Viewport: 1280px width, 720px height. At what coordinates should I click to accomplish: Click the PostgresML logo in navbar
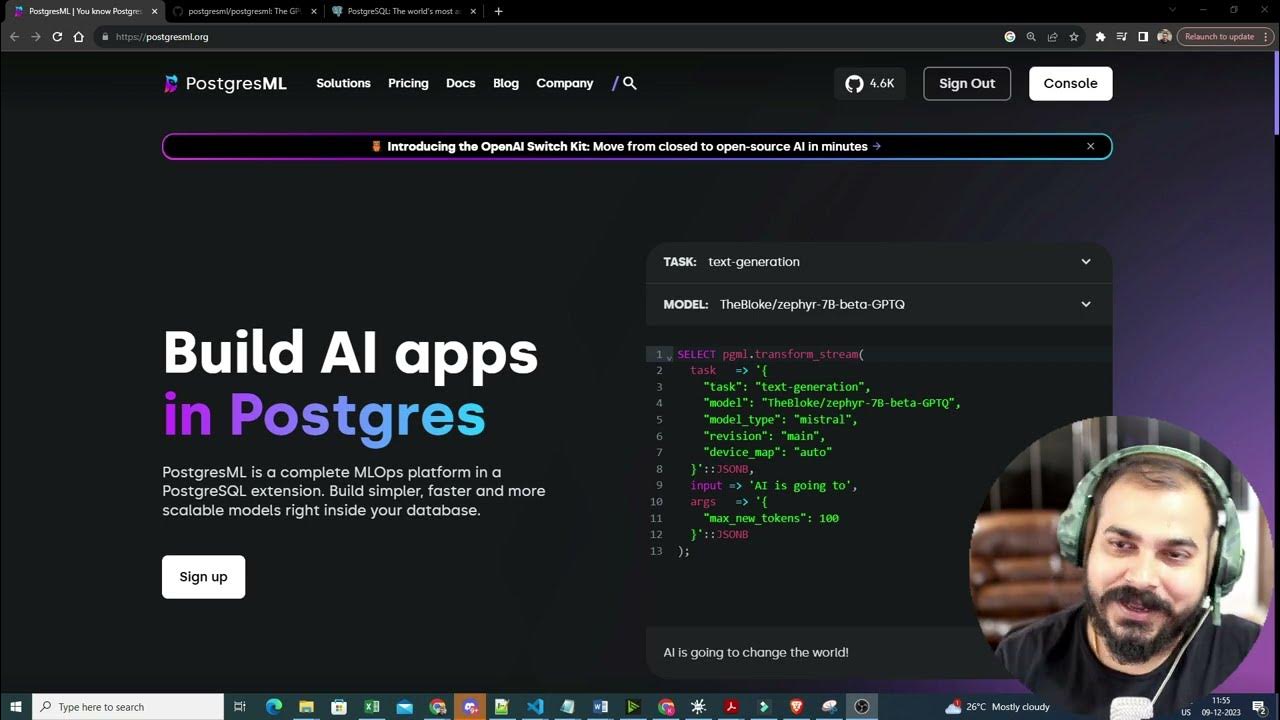tap(226, 83)
